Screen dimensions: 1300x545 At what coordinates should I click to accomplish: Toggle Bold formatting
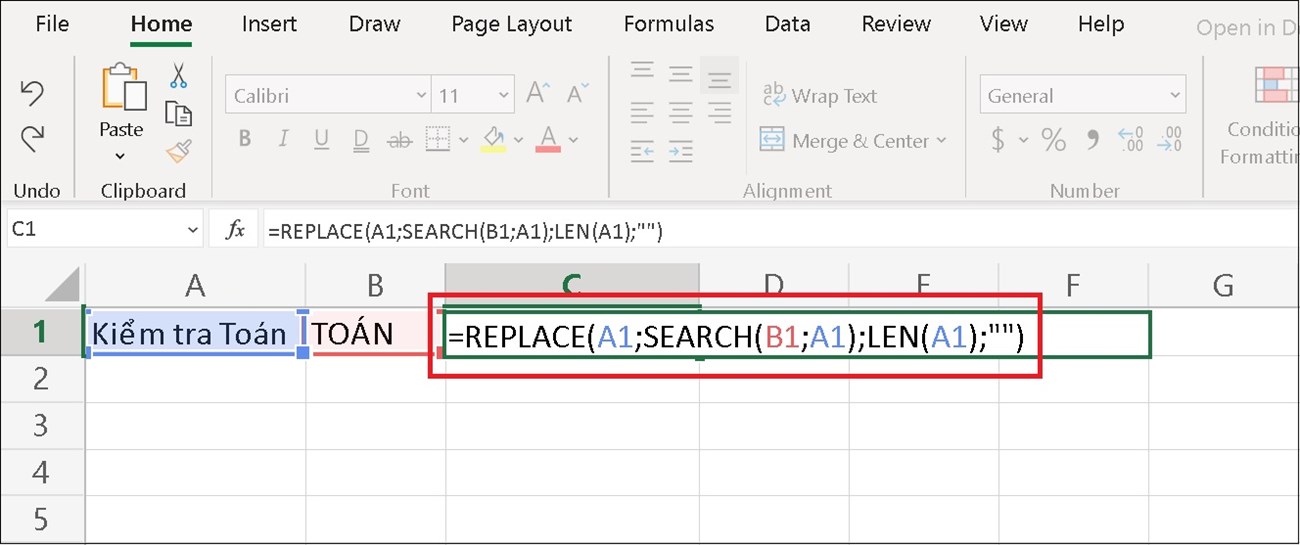coord(245,139)
